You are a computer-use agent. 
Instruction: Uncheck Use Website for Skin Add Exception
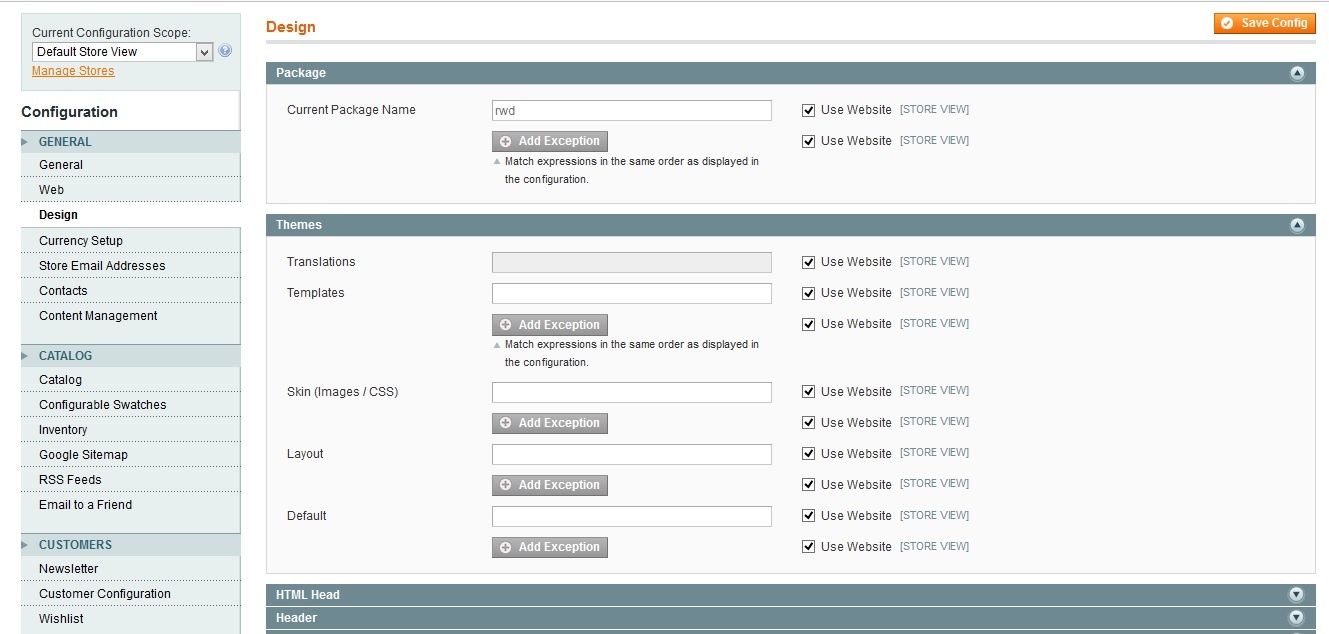coord(808,423)
